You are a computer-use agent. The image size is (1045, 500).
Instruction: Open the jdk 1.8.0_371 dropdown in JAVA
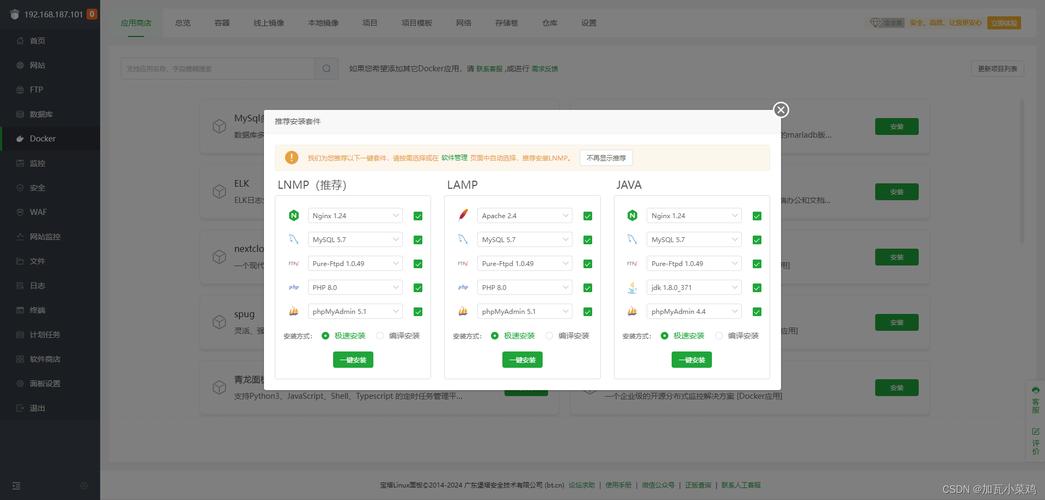694,287
